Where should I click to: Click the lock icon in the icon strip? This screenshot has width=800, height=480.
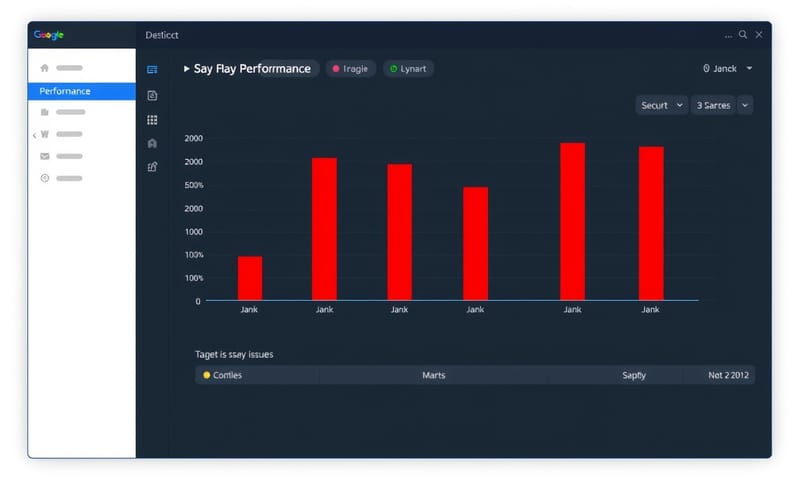[152, 143]
